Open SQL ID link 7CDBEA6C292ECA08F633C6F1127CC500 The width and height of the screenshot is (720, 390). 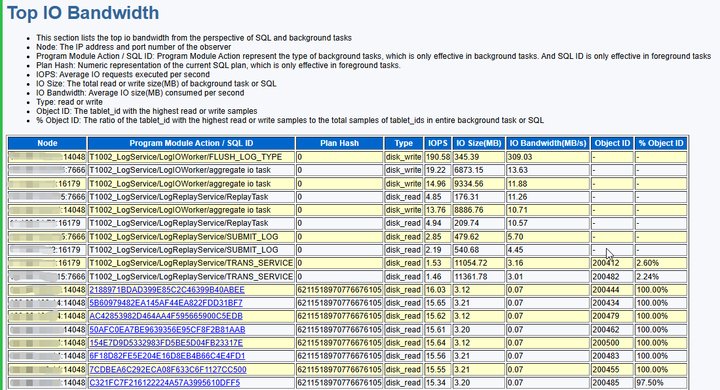click(168, 369)
